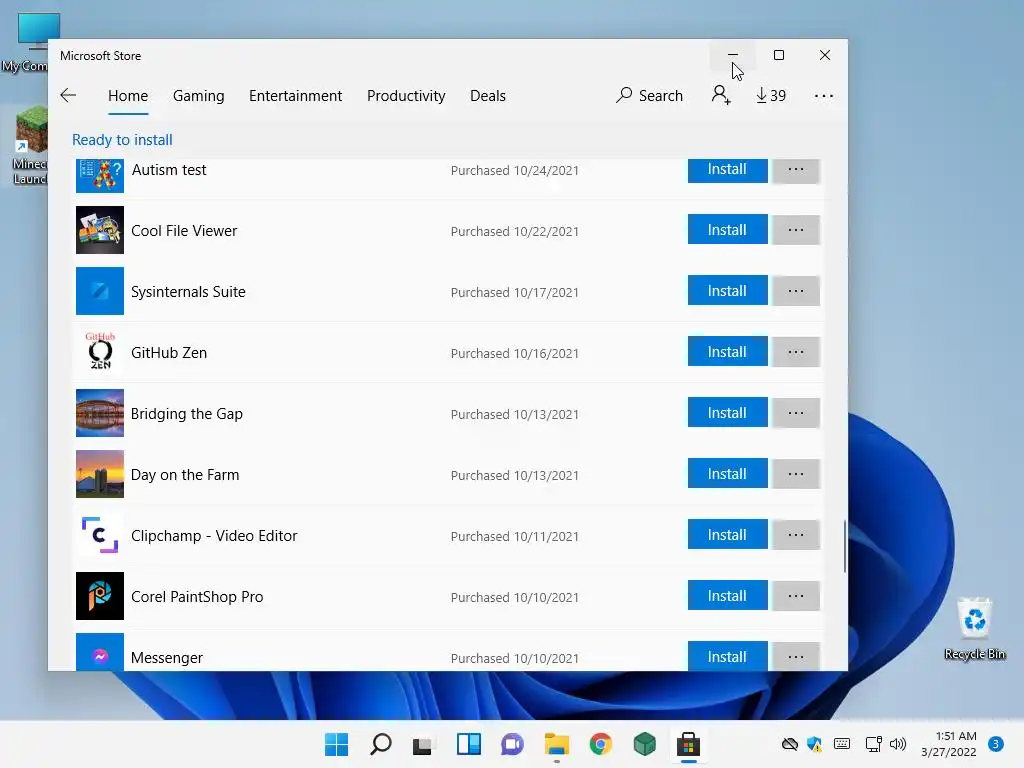Click the Ready to install link

[x=122, y=140]
